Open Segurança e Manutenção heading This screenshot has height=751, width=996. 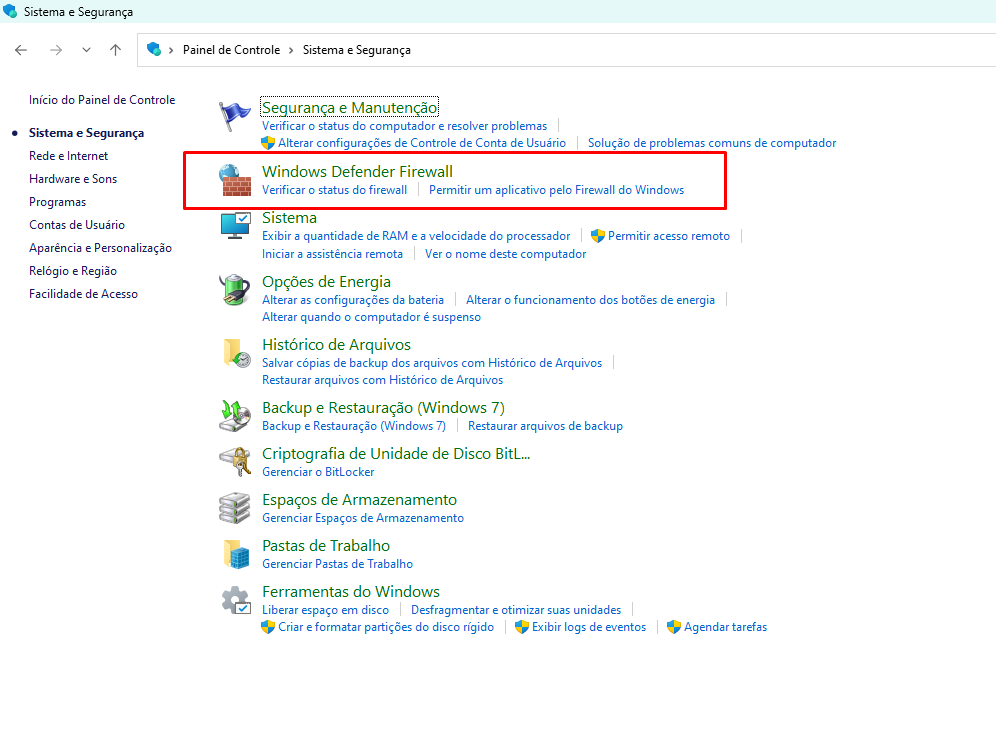[x=349, y=107]
